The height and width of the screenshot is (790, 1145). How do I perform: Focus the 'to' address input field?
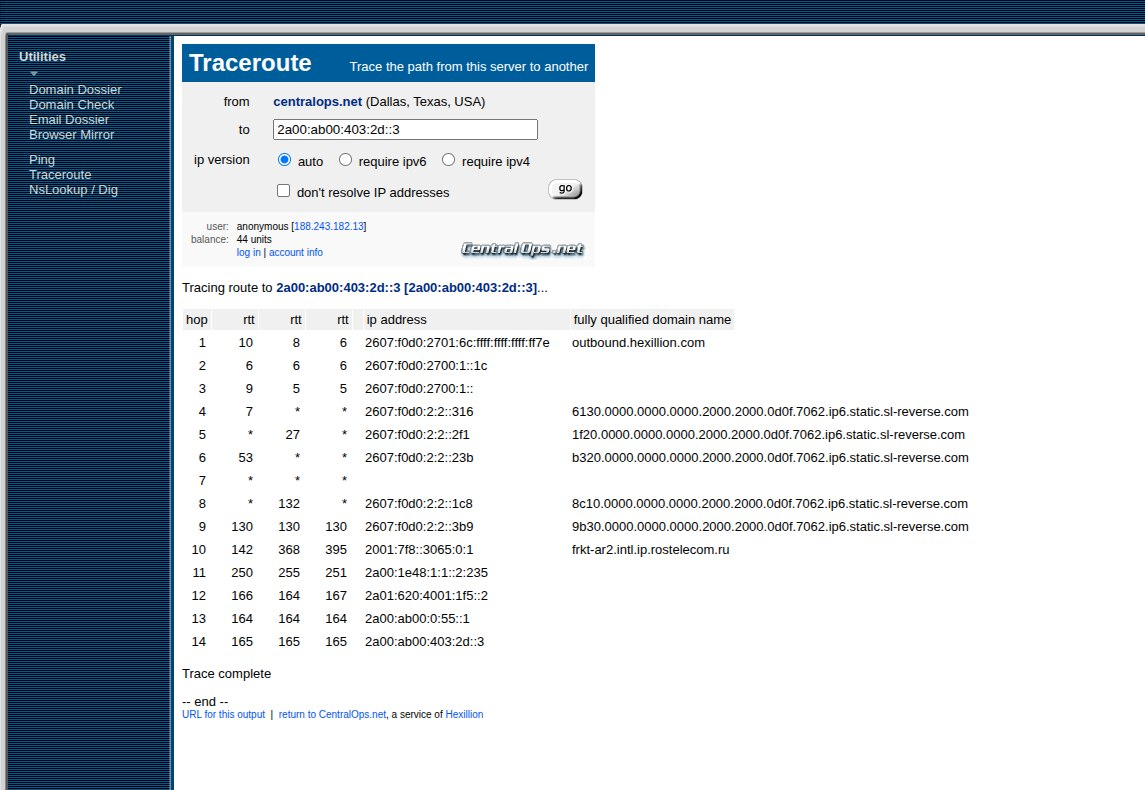405,130
